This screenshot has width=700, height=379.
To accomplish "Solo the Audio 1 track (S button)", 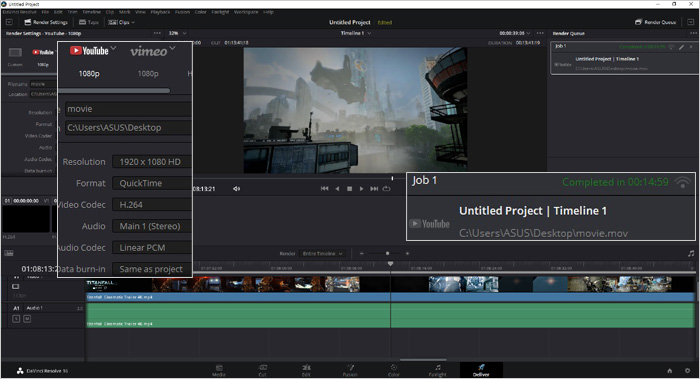I will 16,319.
